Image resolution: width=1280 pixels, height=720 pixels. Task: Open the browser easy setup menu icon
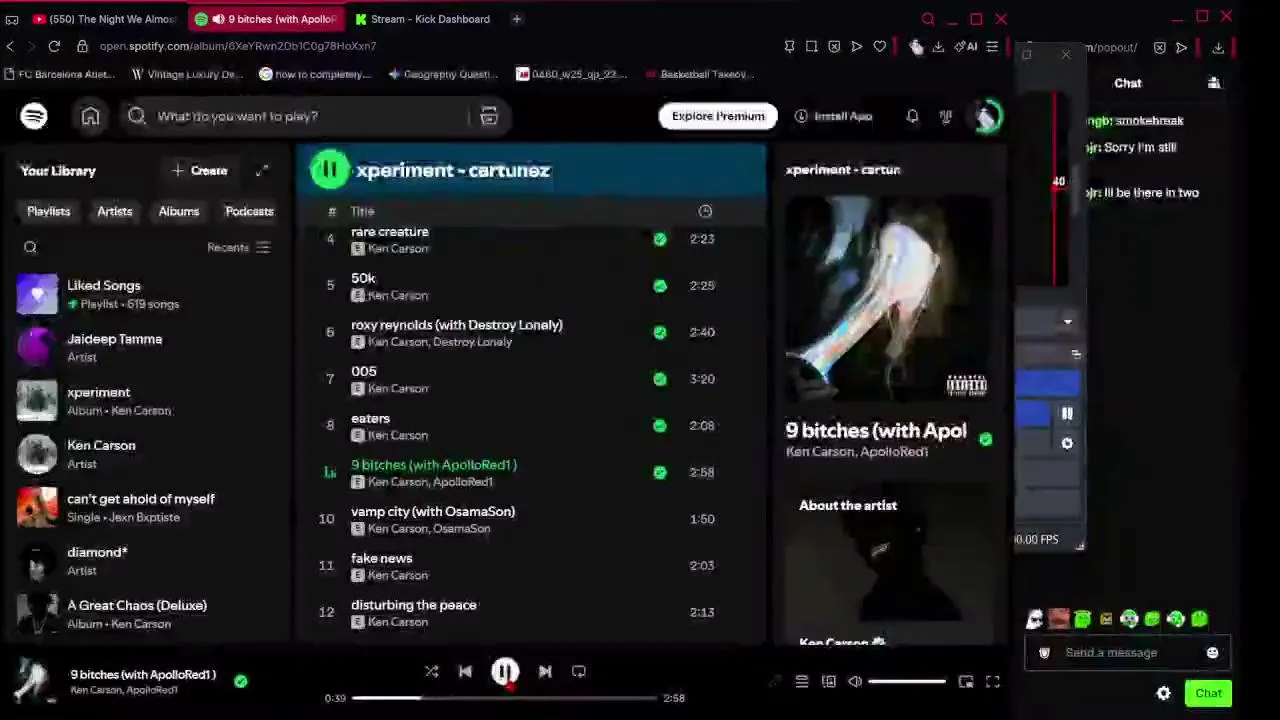(x=992, y=46)
